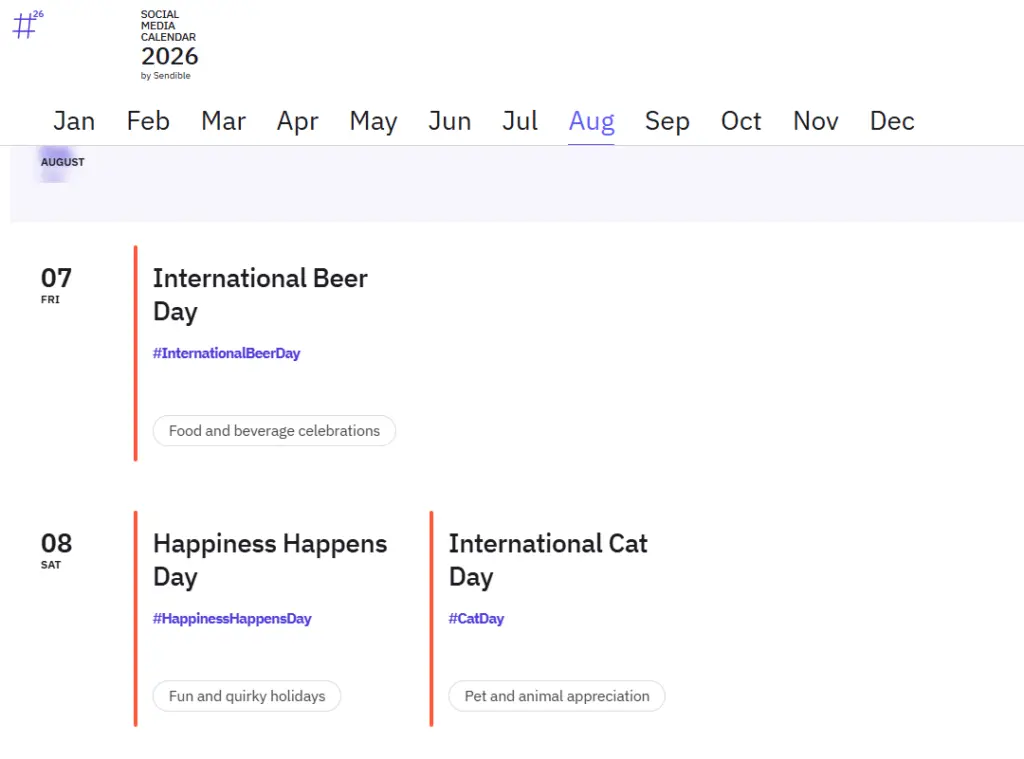This screenshot has height=759, width=1024.
Task: Select the Dec month tab
Action: click(892, 121)
